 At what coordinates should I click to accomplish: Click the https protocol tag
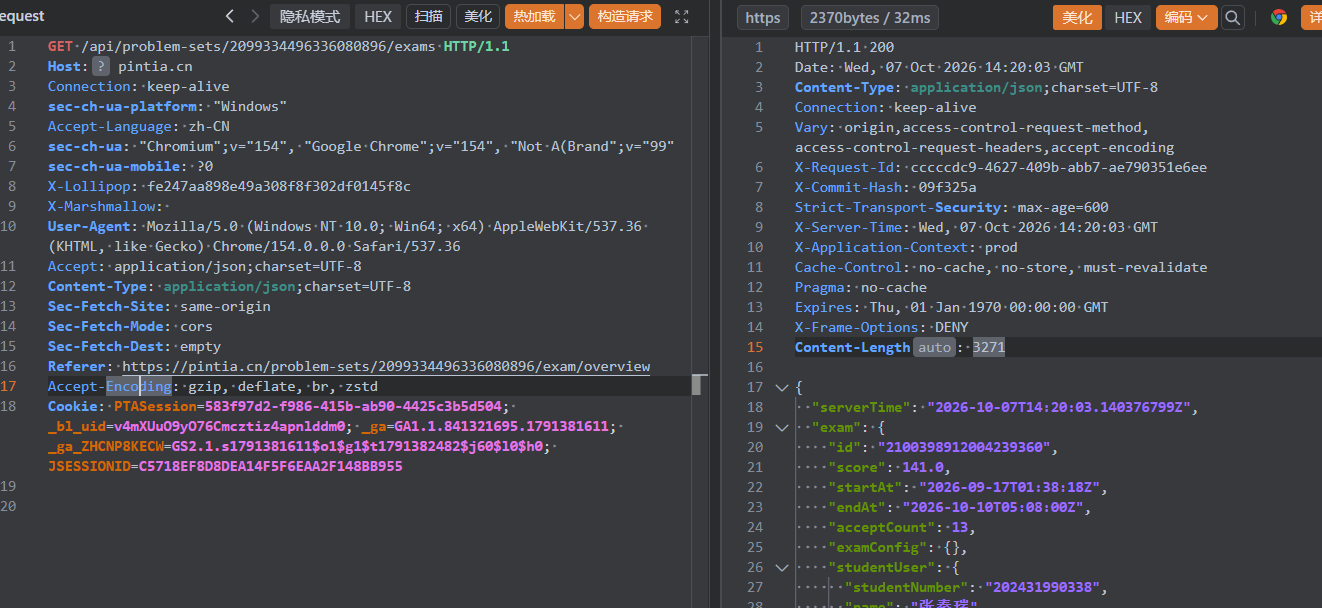pyautogui.click(x=762, y=17)
